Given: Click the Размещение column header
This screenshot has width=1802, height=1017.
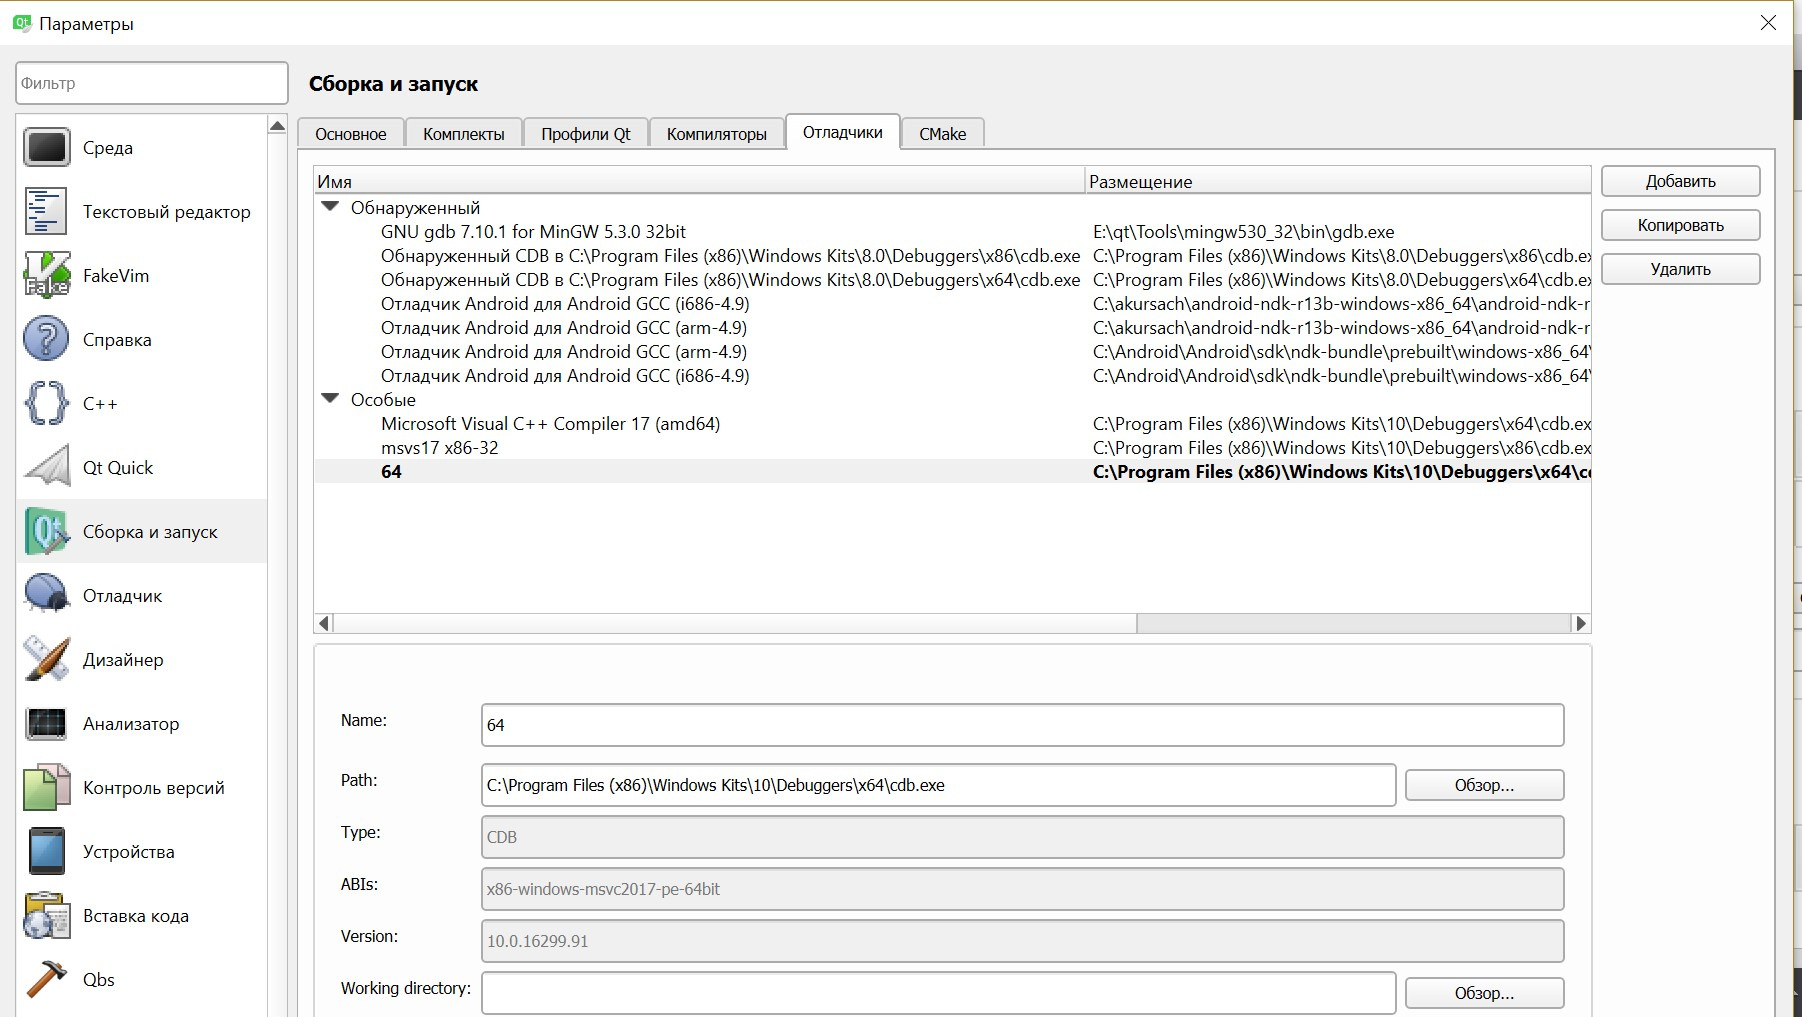Looking at the screenshot, I should point(1338,181).
